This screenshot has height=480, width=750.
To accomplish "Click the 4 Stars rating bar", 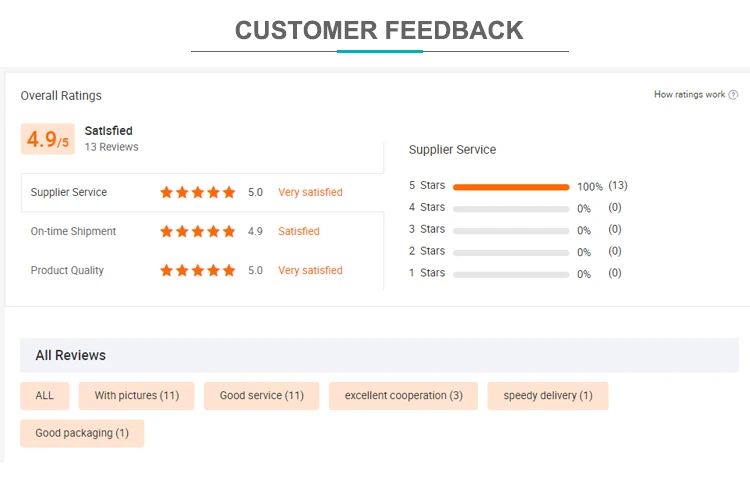I will (511, 208).
